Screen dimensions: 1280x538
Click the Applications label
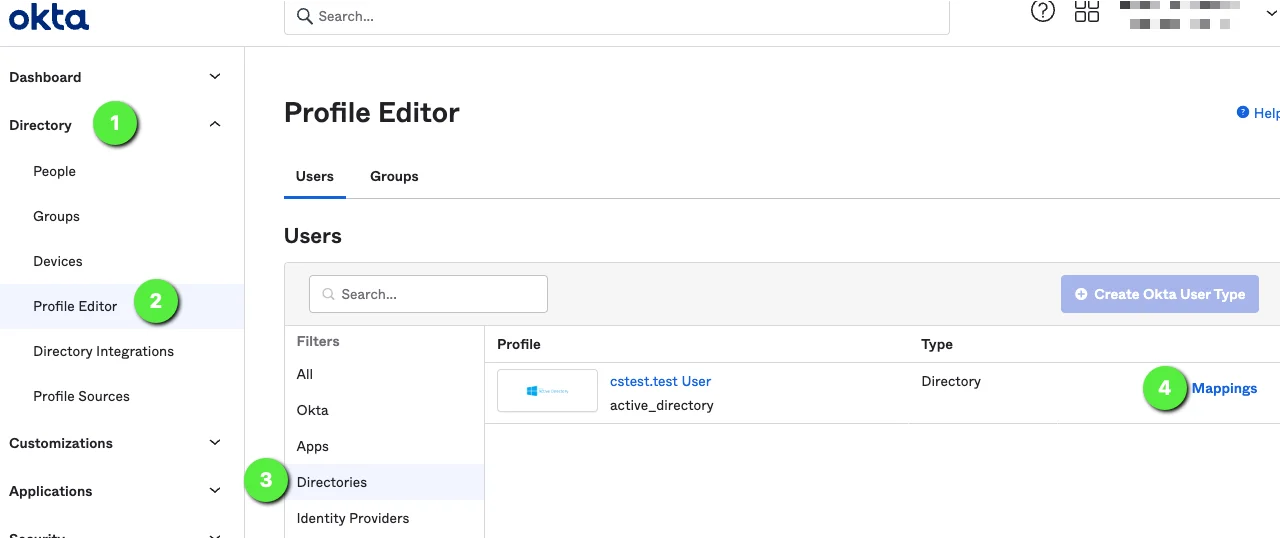point(51,491)
